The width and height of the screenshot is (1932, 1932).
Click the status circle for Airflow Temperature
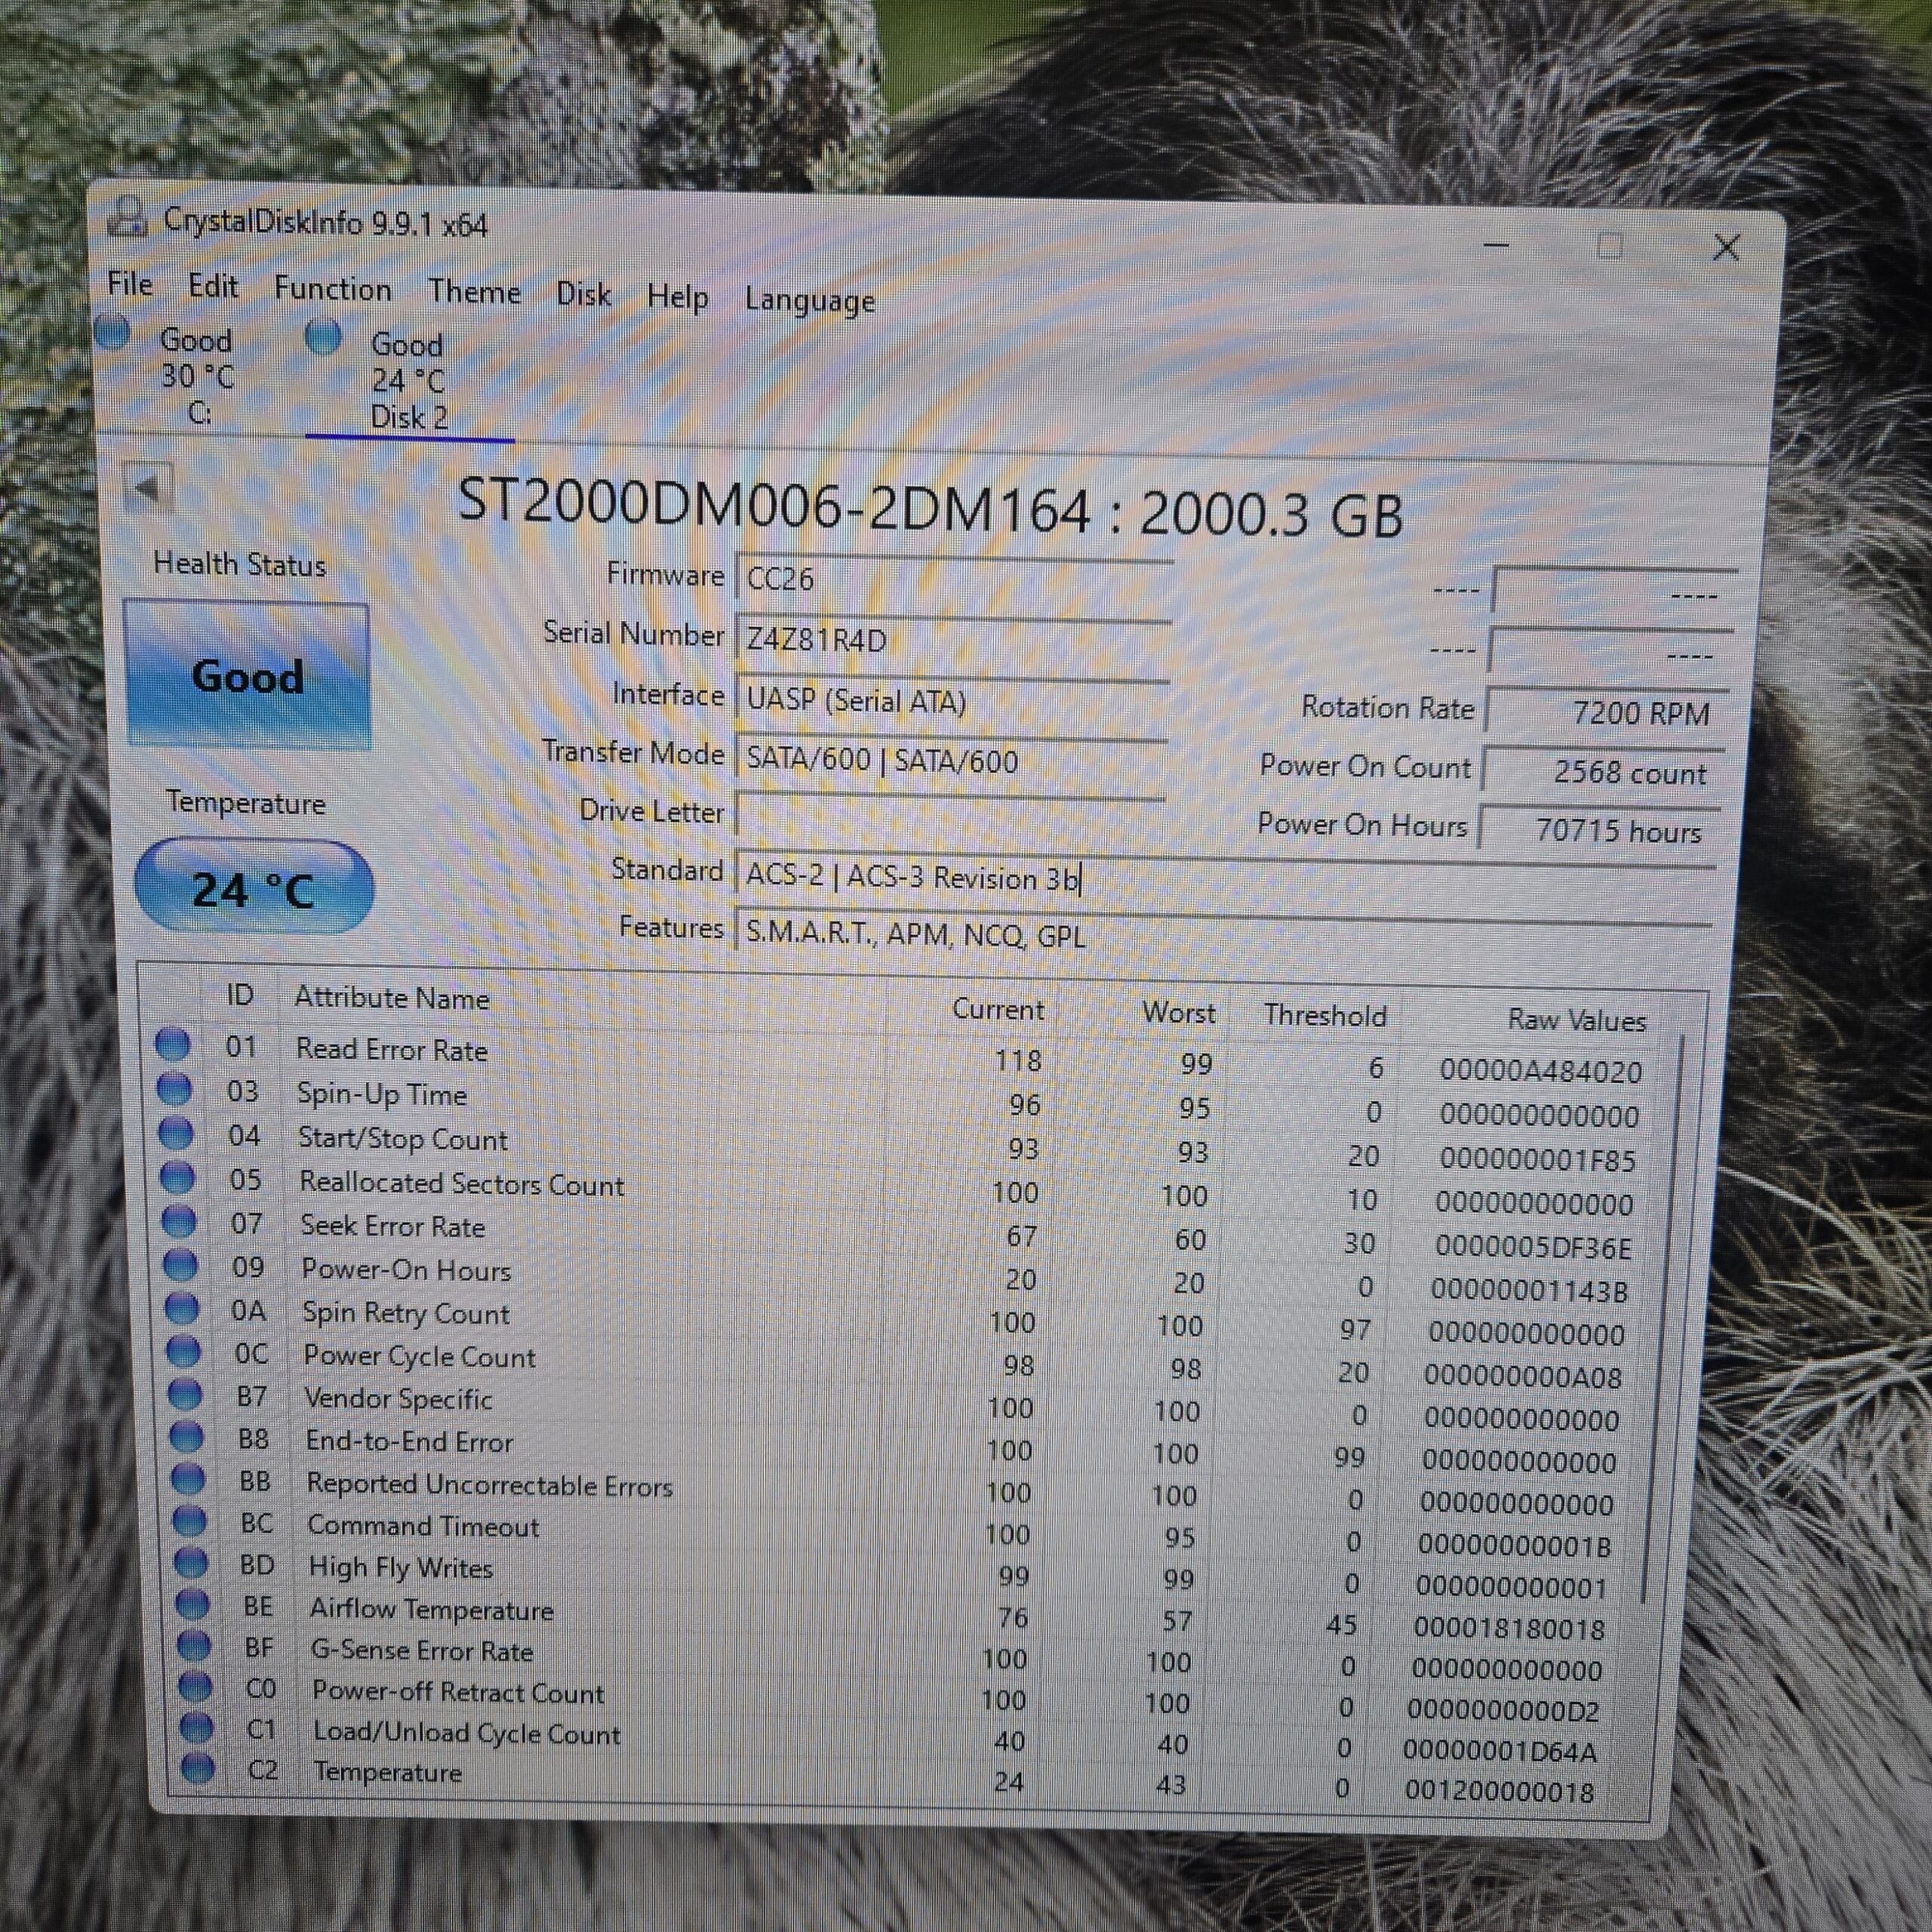[192, 1604]
